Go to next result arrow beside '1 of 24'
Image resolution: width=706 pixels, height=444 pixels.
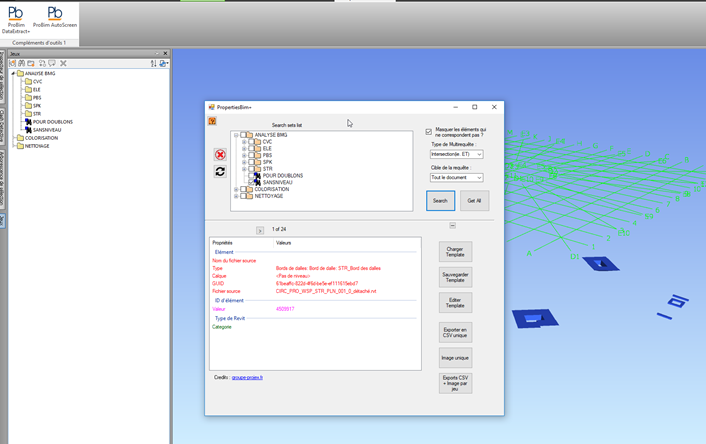[260, 231]
